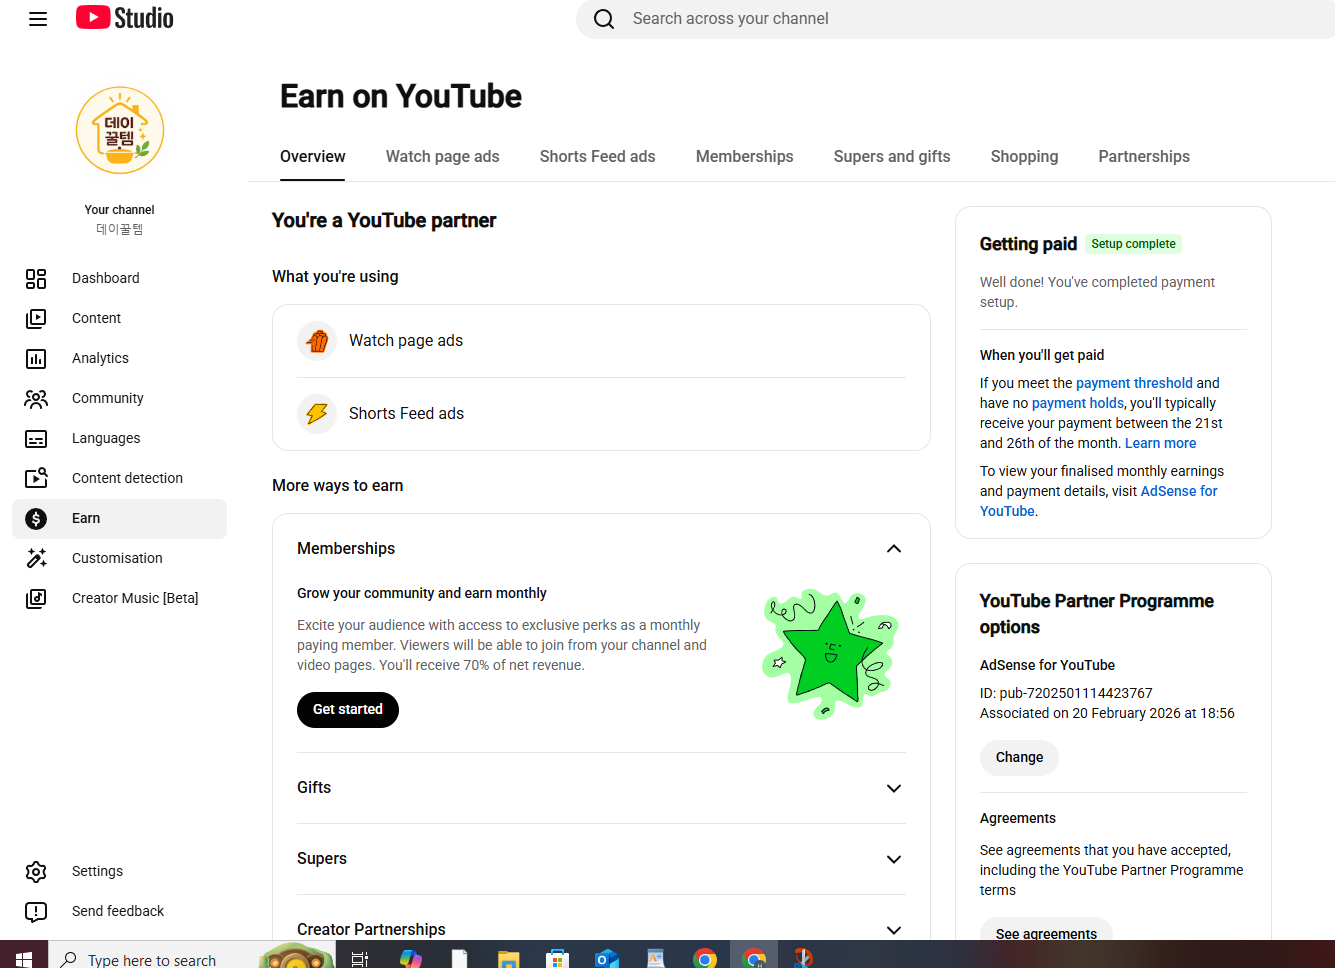Open Settings gear icon in sidebar
Image resolution: width=1335 pixels, height=968 pixels.
click(x=36, y=872)
